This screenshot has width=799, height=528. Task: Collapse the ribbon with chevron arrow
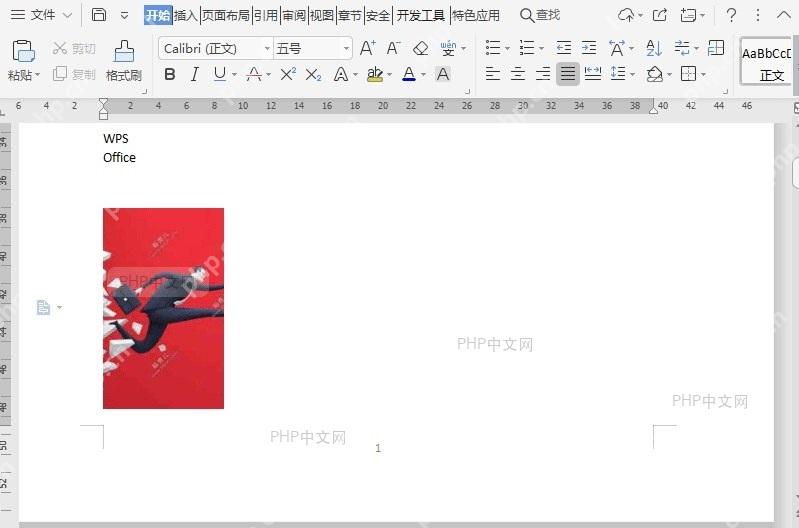coord(784,15)
